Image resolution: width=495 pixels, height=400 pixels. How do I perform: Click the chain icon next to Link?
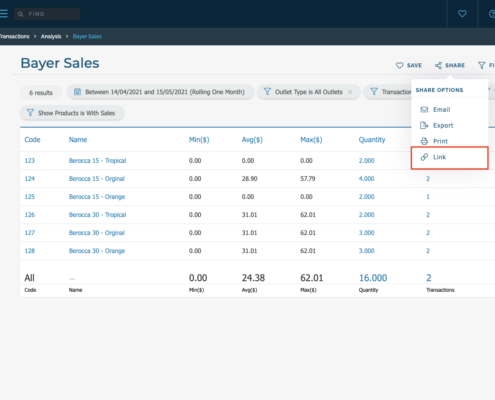click(424, 157)
